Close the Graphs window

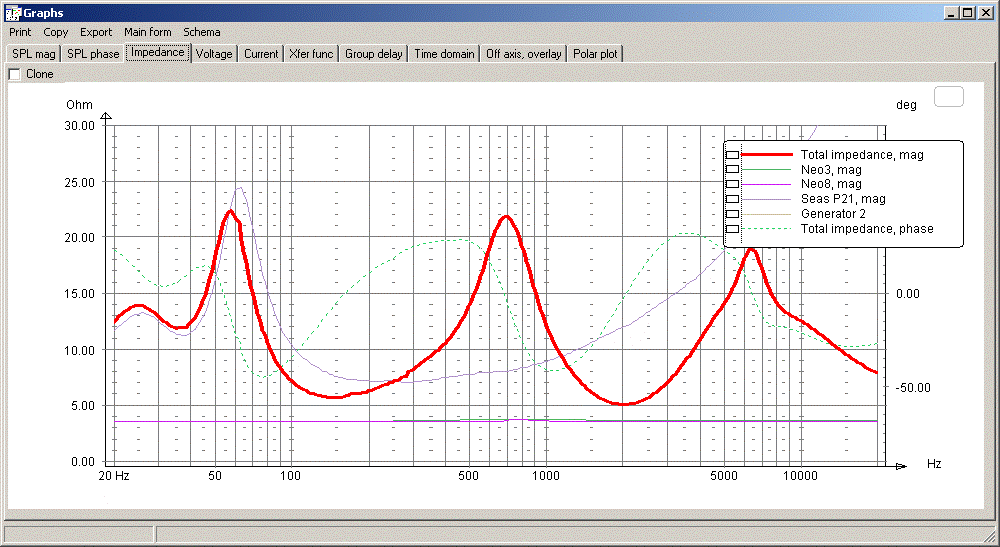[x=985, y=12]
